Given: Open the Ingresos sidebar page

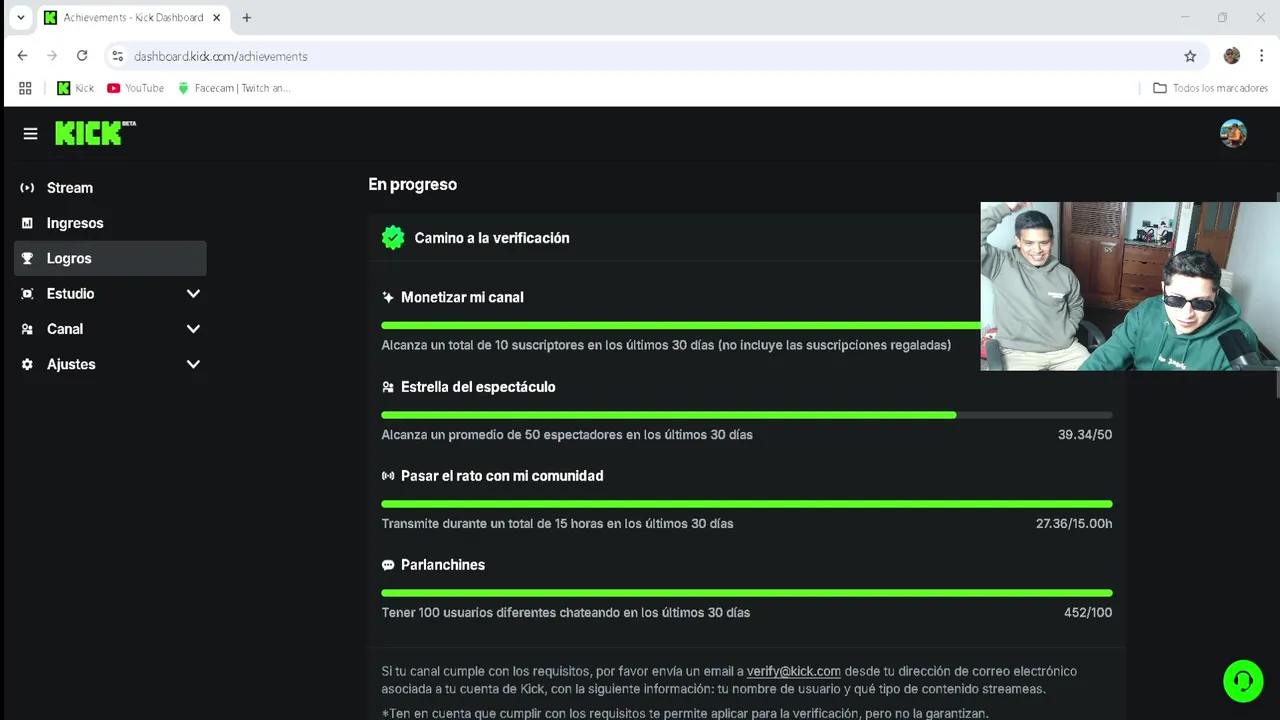Looking at the screenshot, I should coord(110,223).
